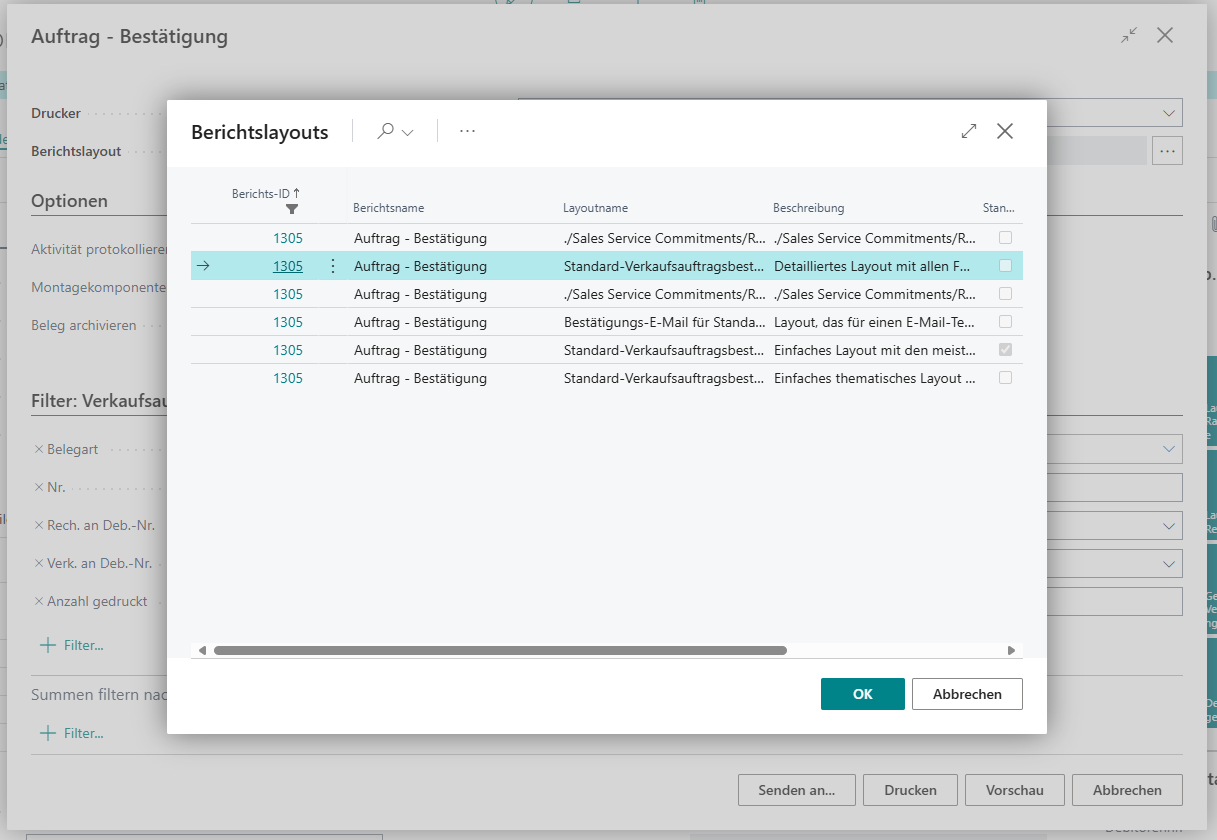
Task: Open 1305 link in the Bestätigungs-E-Mail row
Action: click(x=288, y=322)
